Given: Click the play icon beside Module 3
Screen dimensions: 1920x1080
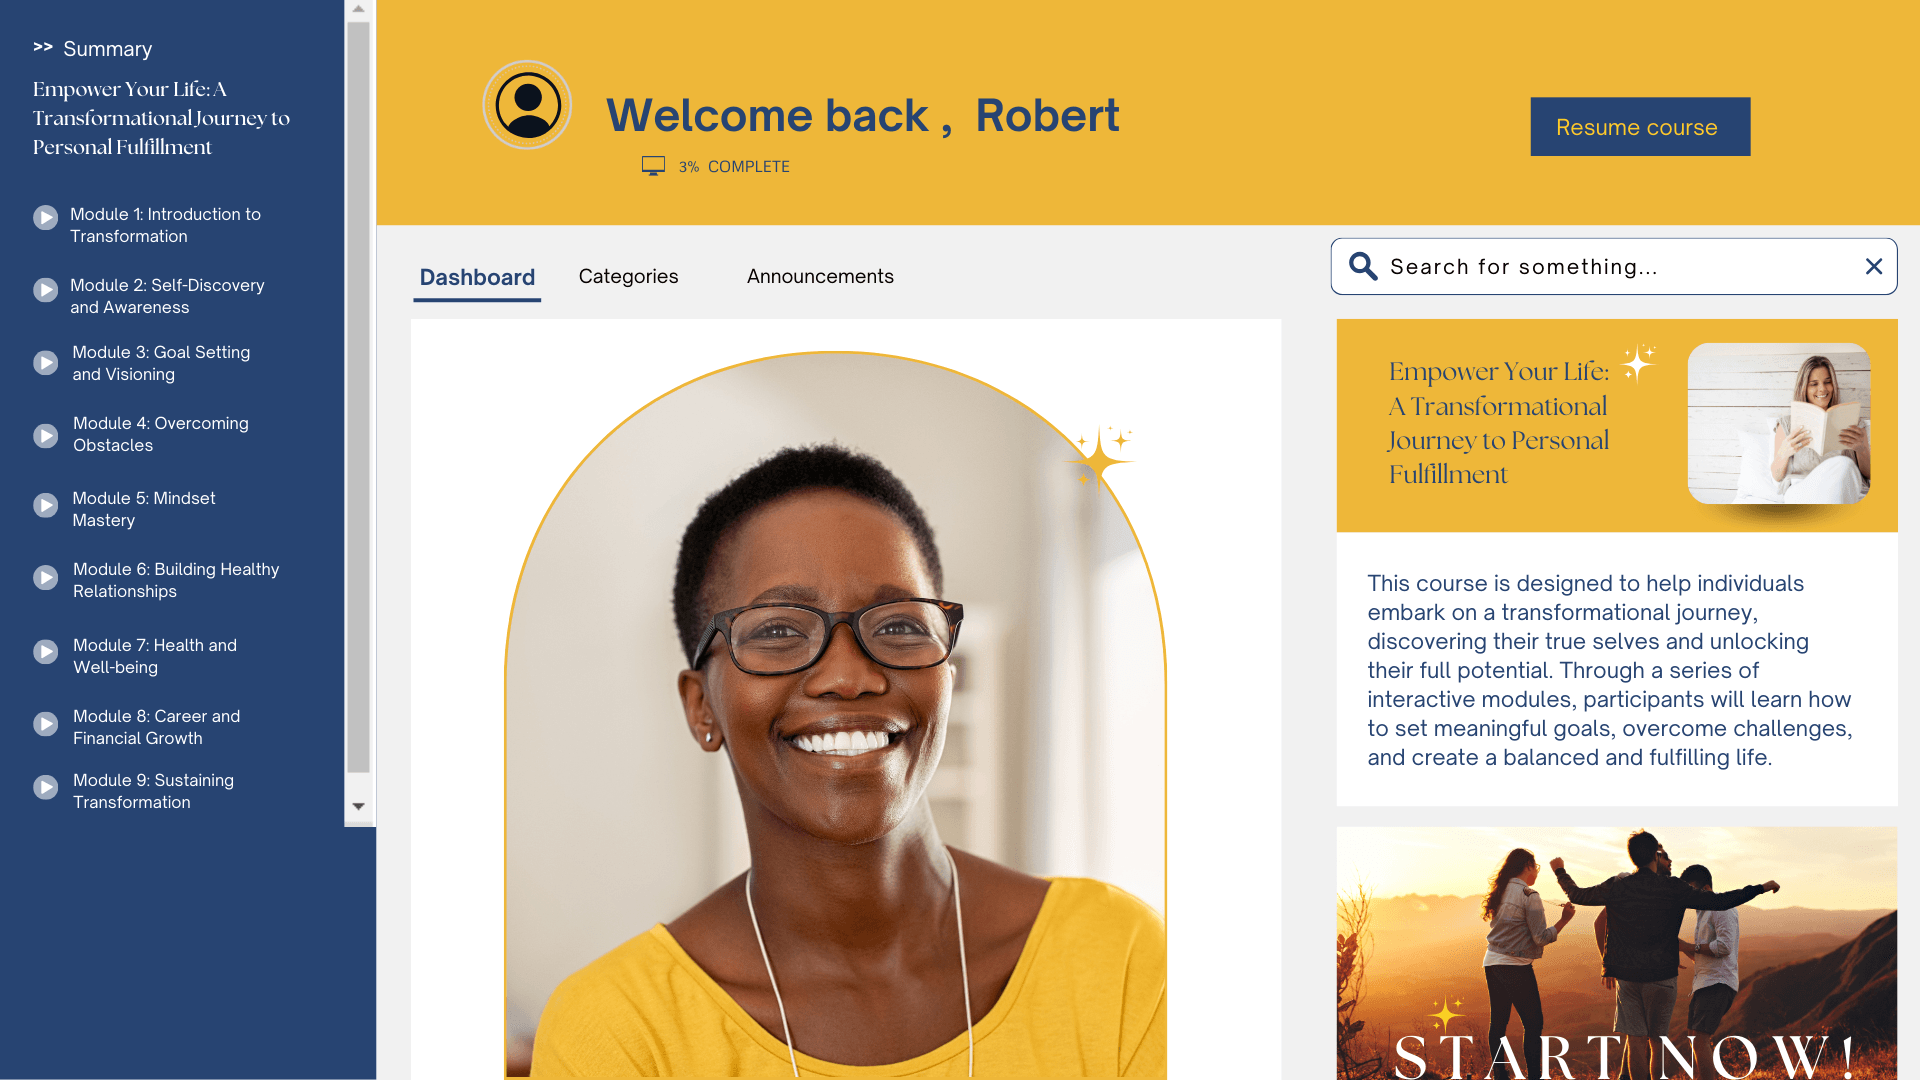Looking at the screenshot, I should click(x=46, y=363).
